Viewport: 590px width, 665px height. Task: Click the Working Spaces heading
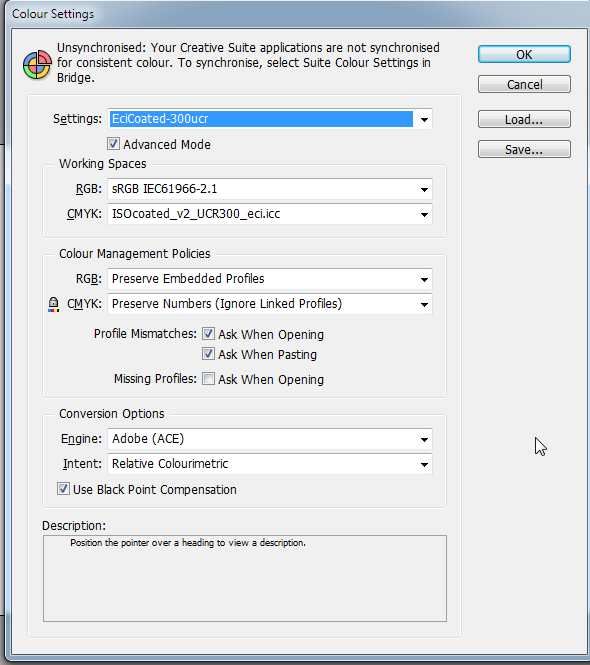click(103, 164)
